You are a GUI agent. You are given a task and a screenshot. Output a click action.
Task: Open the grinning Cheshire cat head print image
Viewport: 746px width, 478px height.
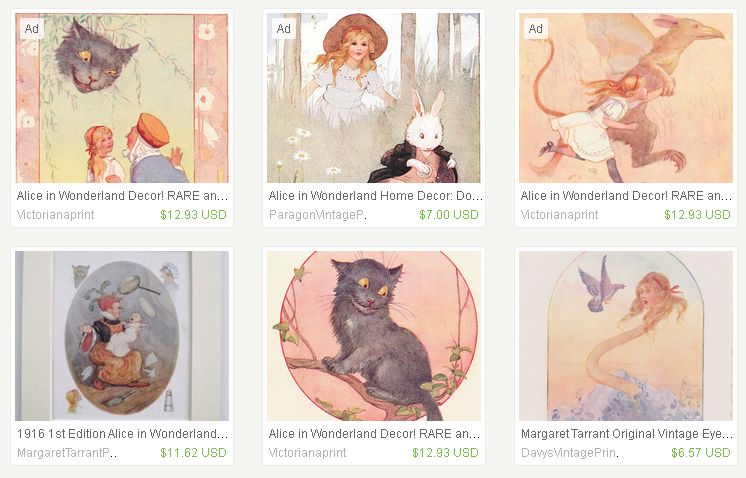click(x=122, y=98)
